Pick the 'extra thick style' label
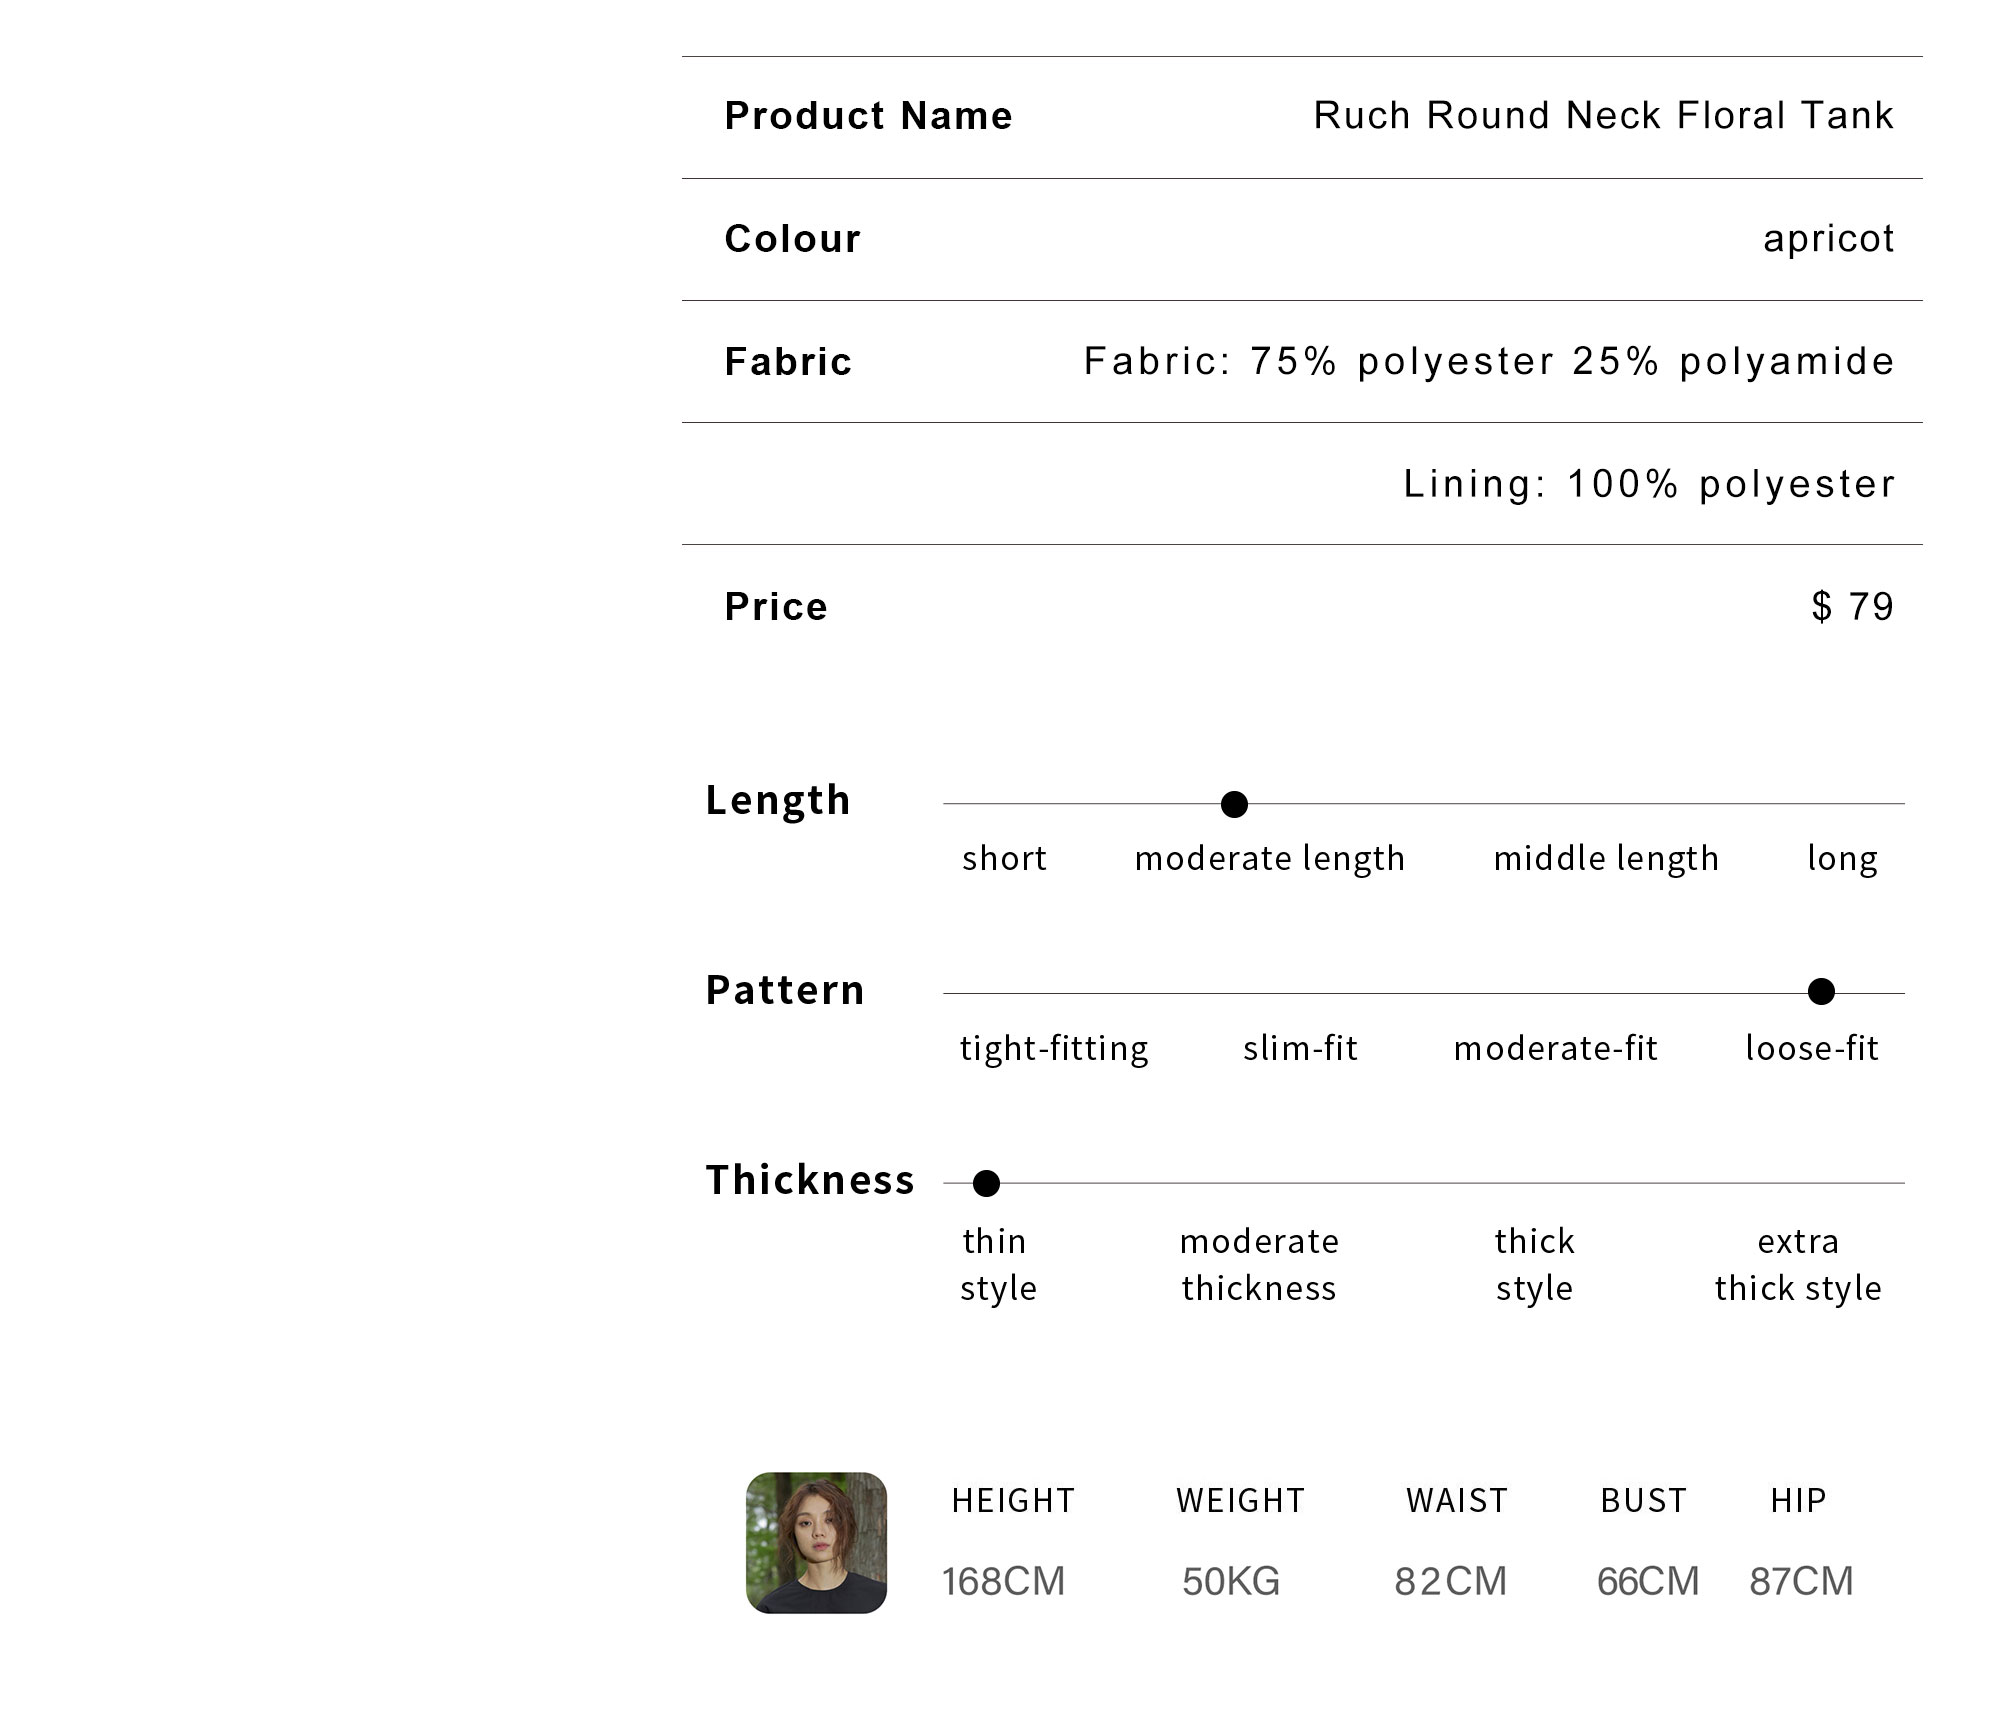 (1798, 1265)
